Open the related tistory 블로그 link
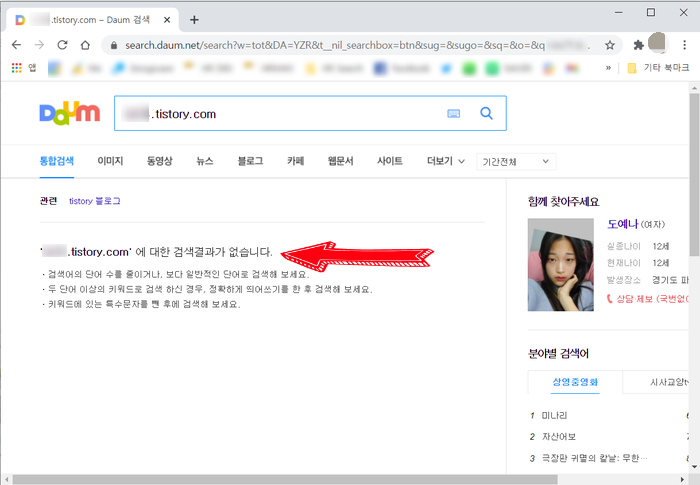Viewport: 700px width, 485px height. pos(95,201)
